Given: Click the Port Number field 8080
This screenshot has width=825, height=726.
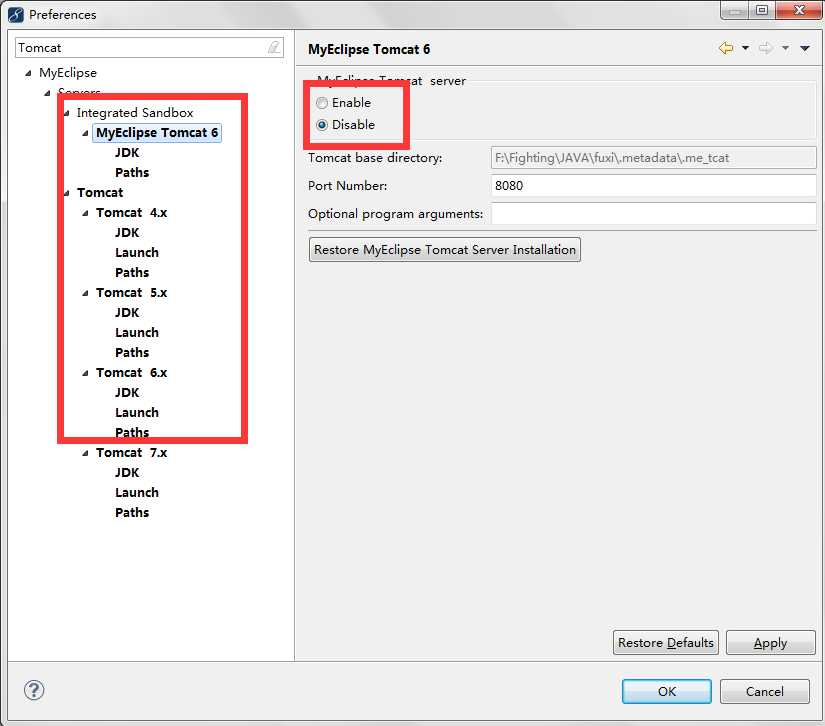Looking at the screenshot, I should tap(653, 186).
